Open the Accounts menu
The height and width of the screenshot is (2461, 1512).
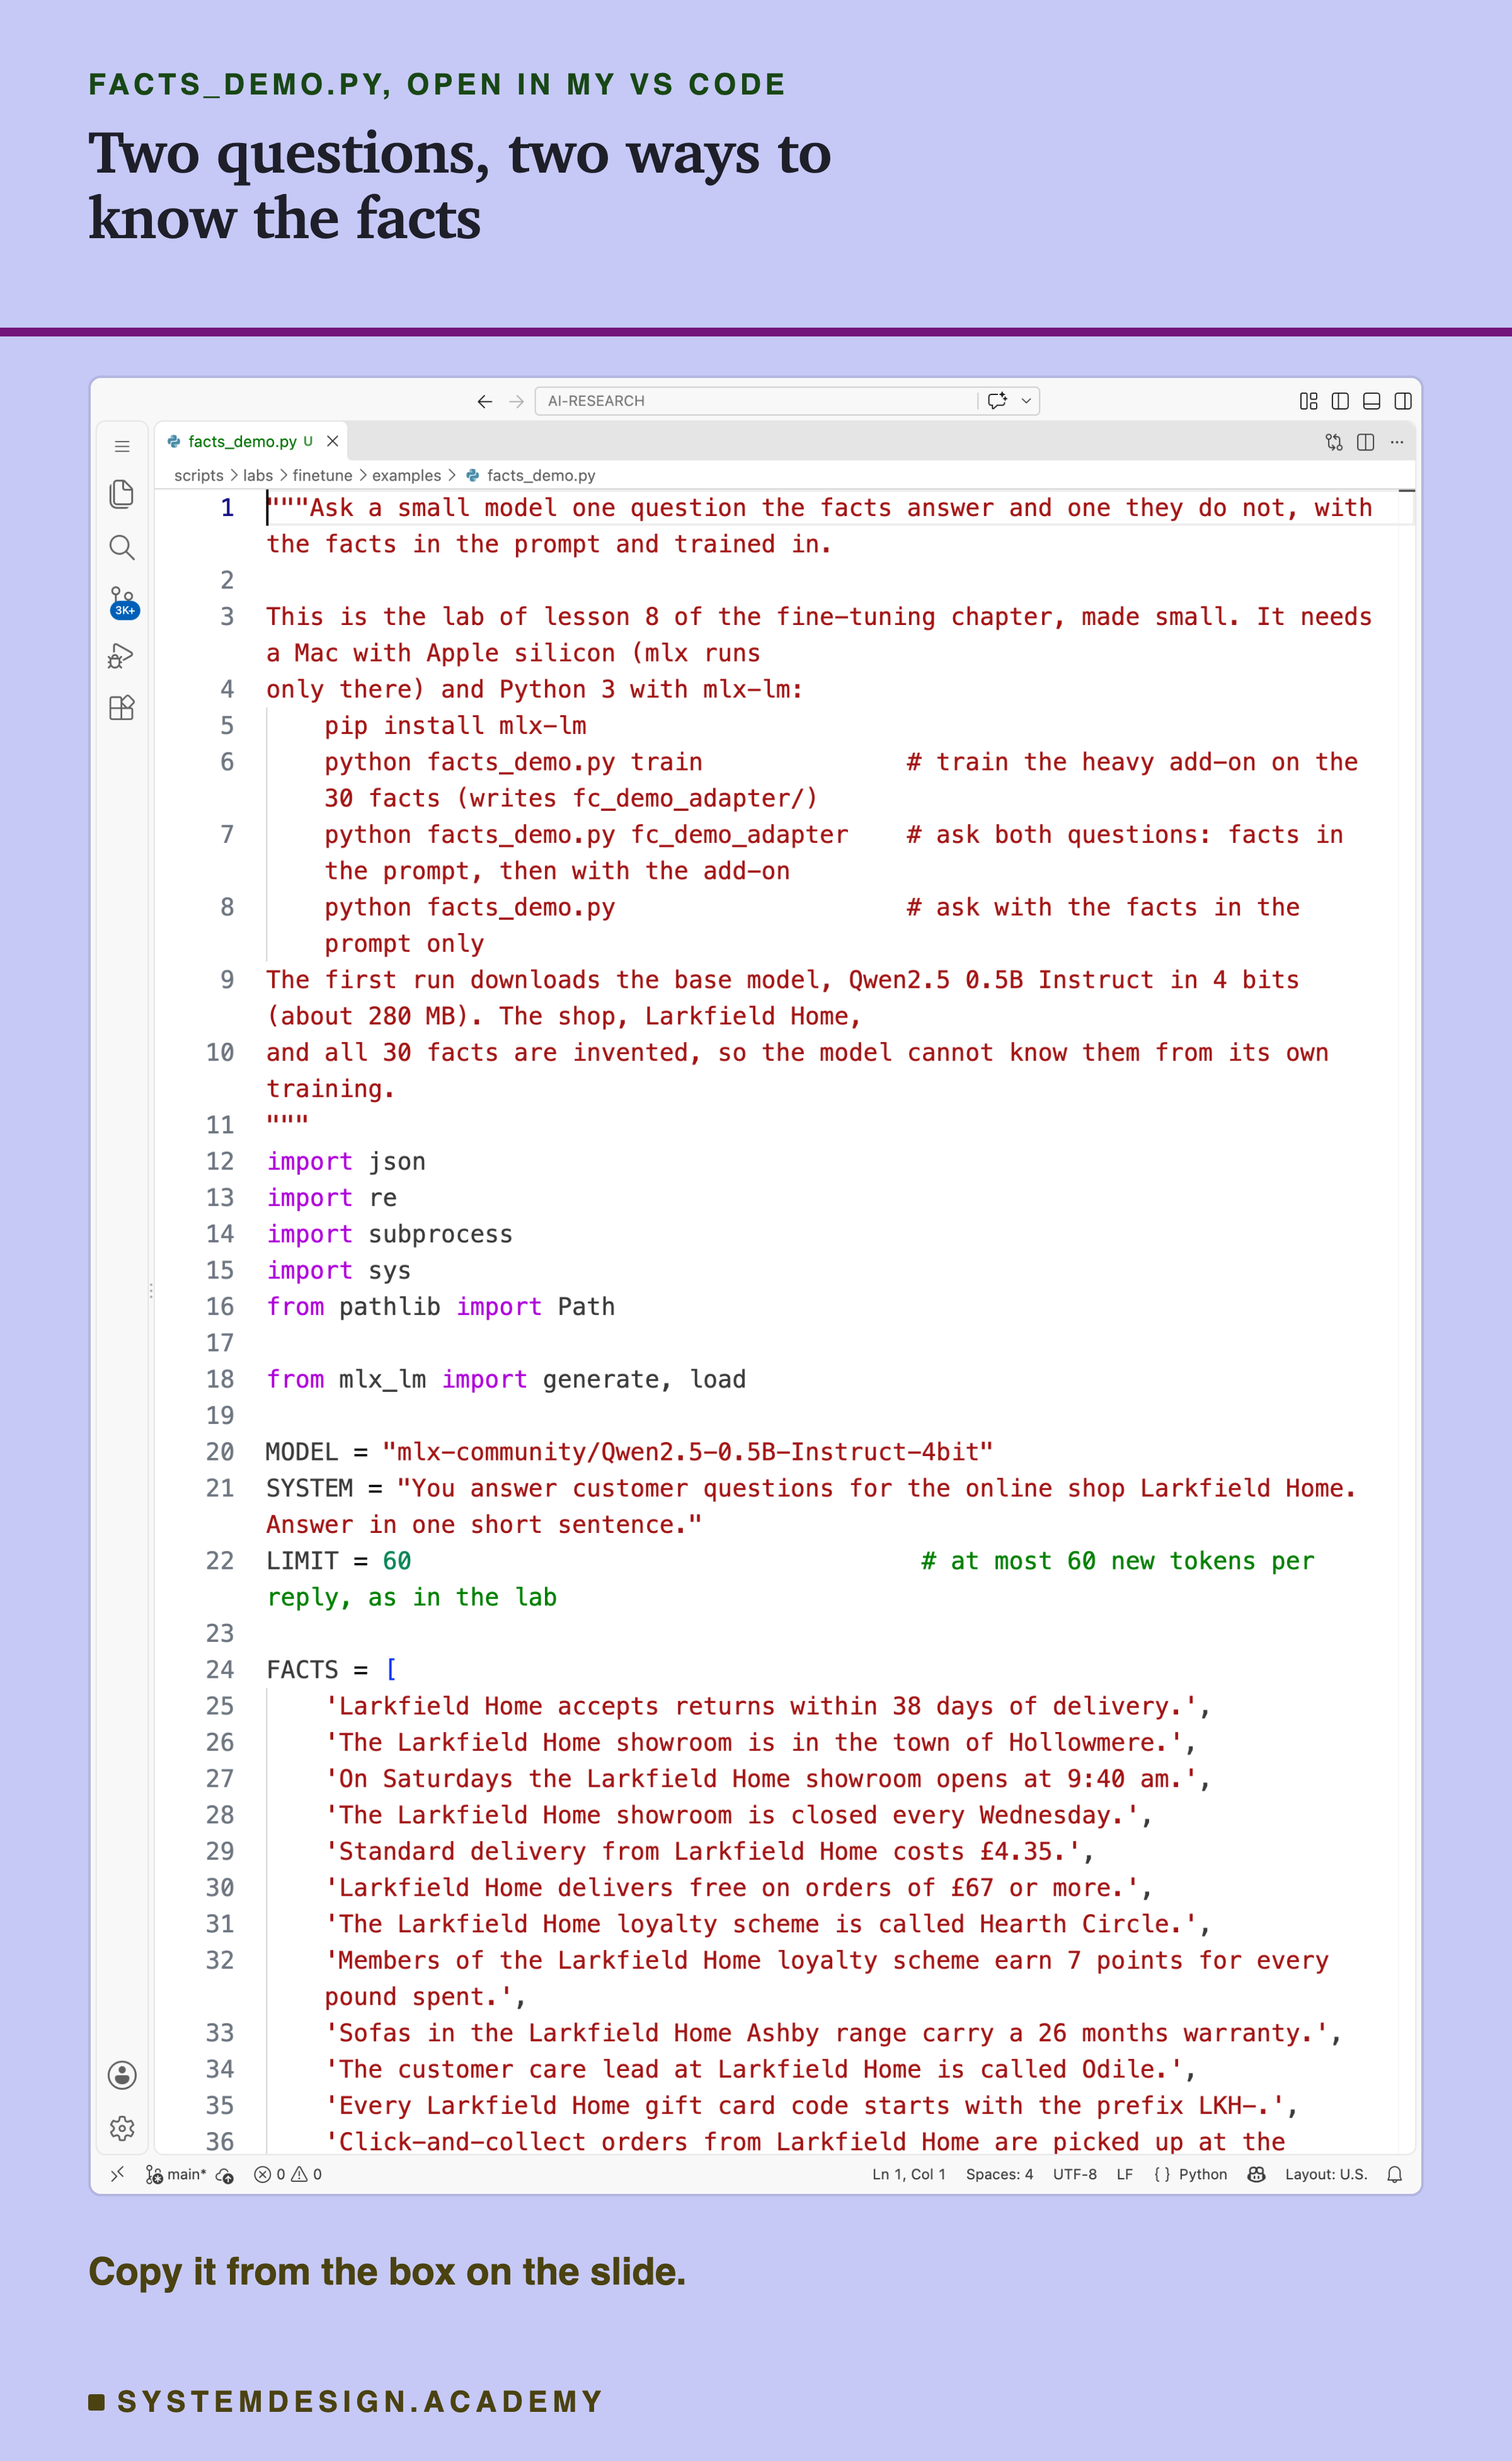[122, 2075]
